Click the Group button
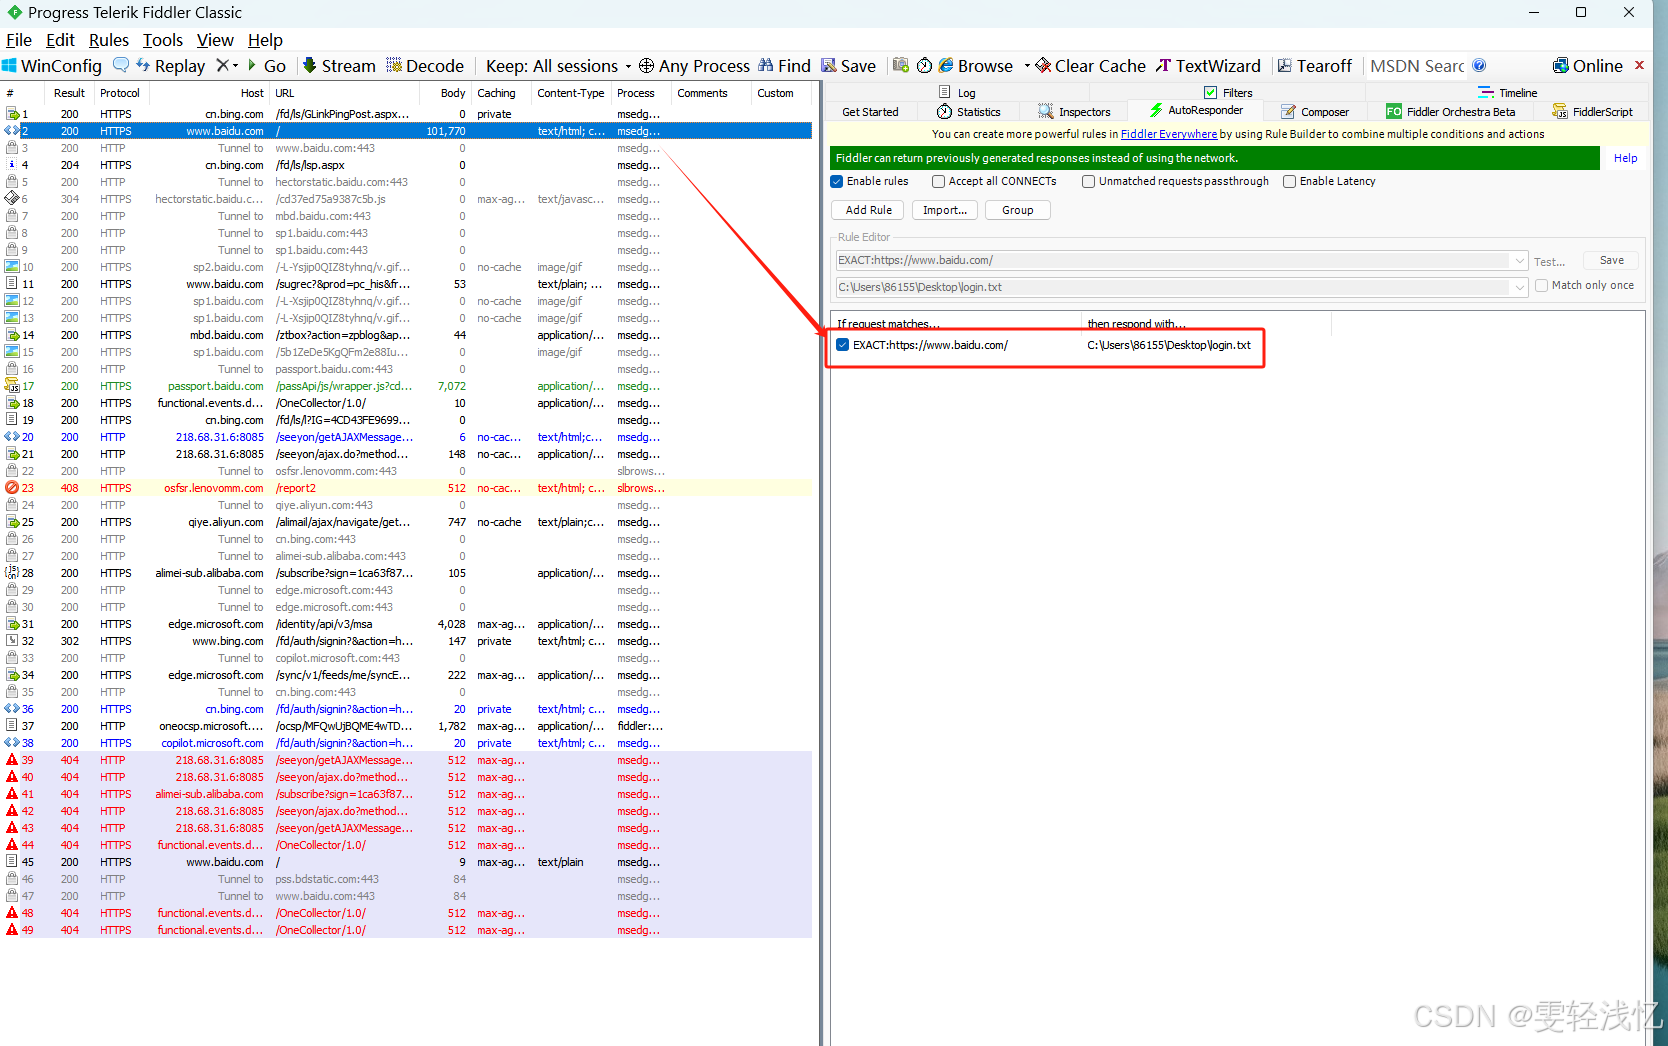 coord(1018,210)
